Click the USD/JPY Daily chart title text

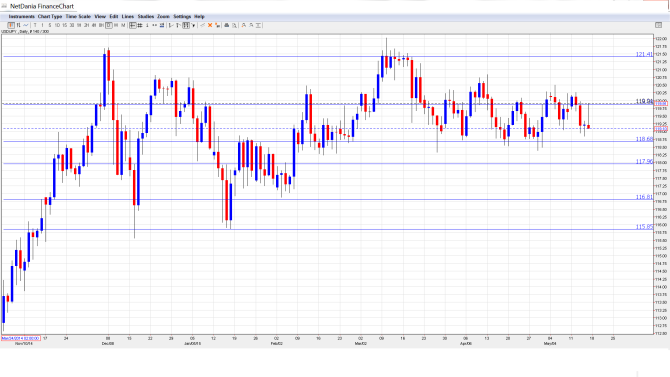pos(25,32)
